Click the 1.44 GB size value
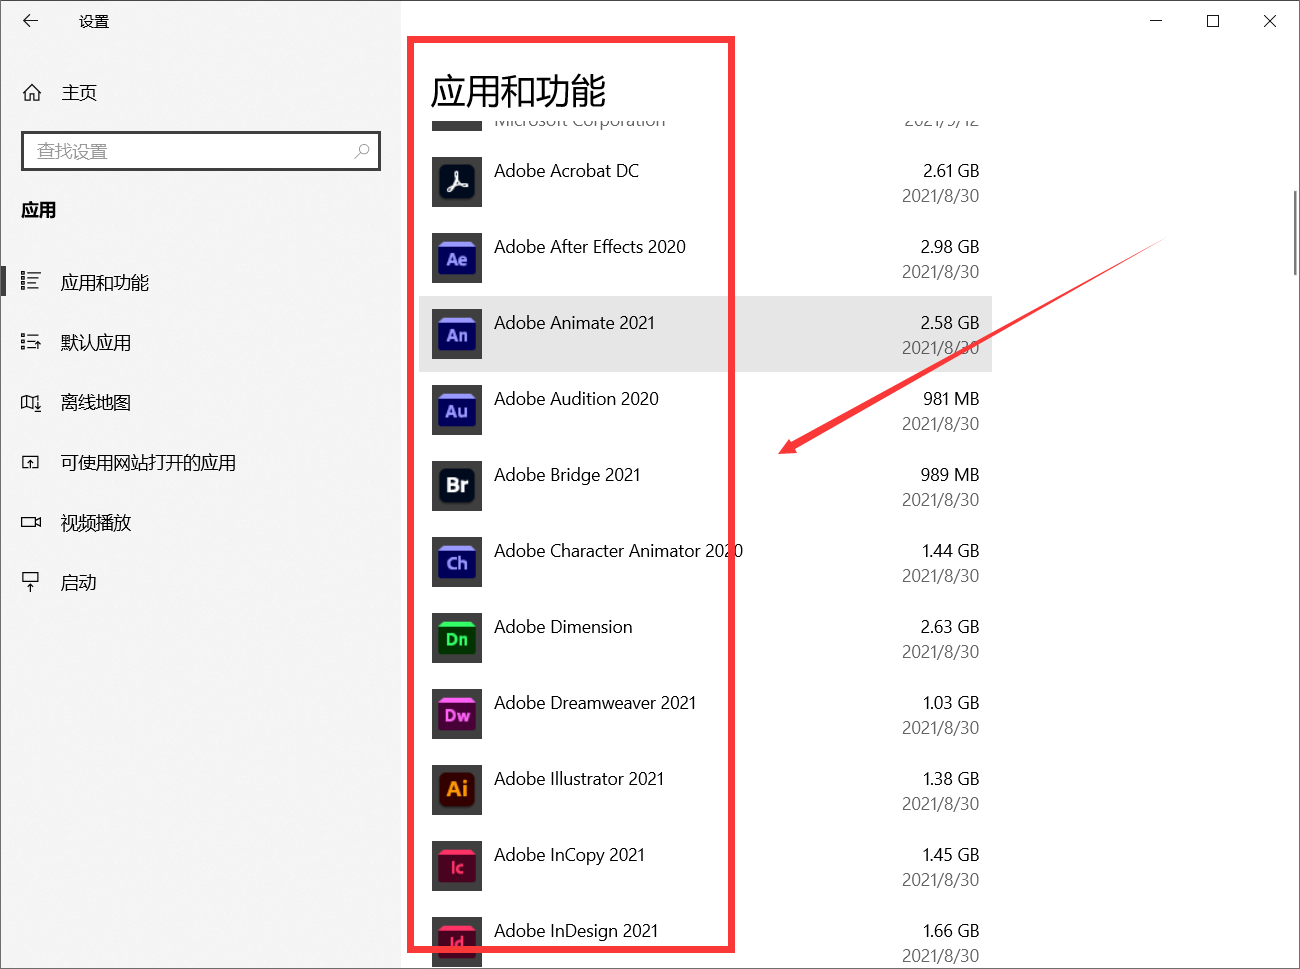Viewport: 1300px width, 969px height. pos(951,551)
